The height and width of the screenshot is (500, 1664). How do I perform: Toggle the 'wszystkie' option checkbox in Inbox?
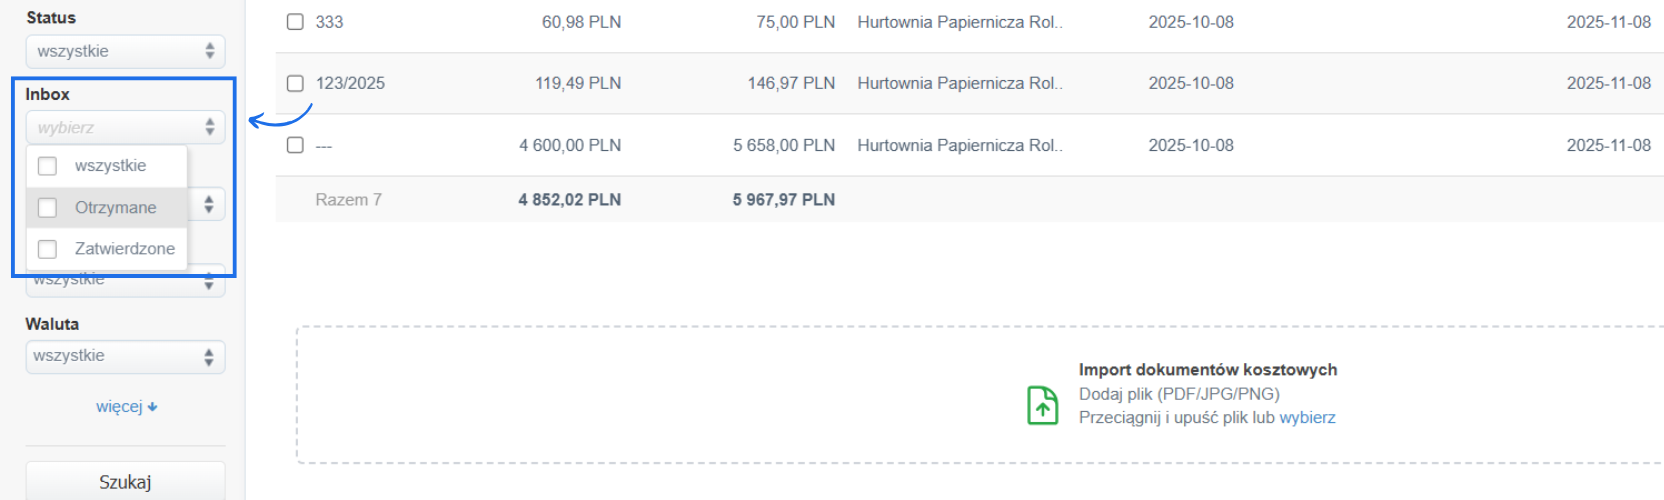pos(47,166)
